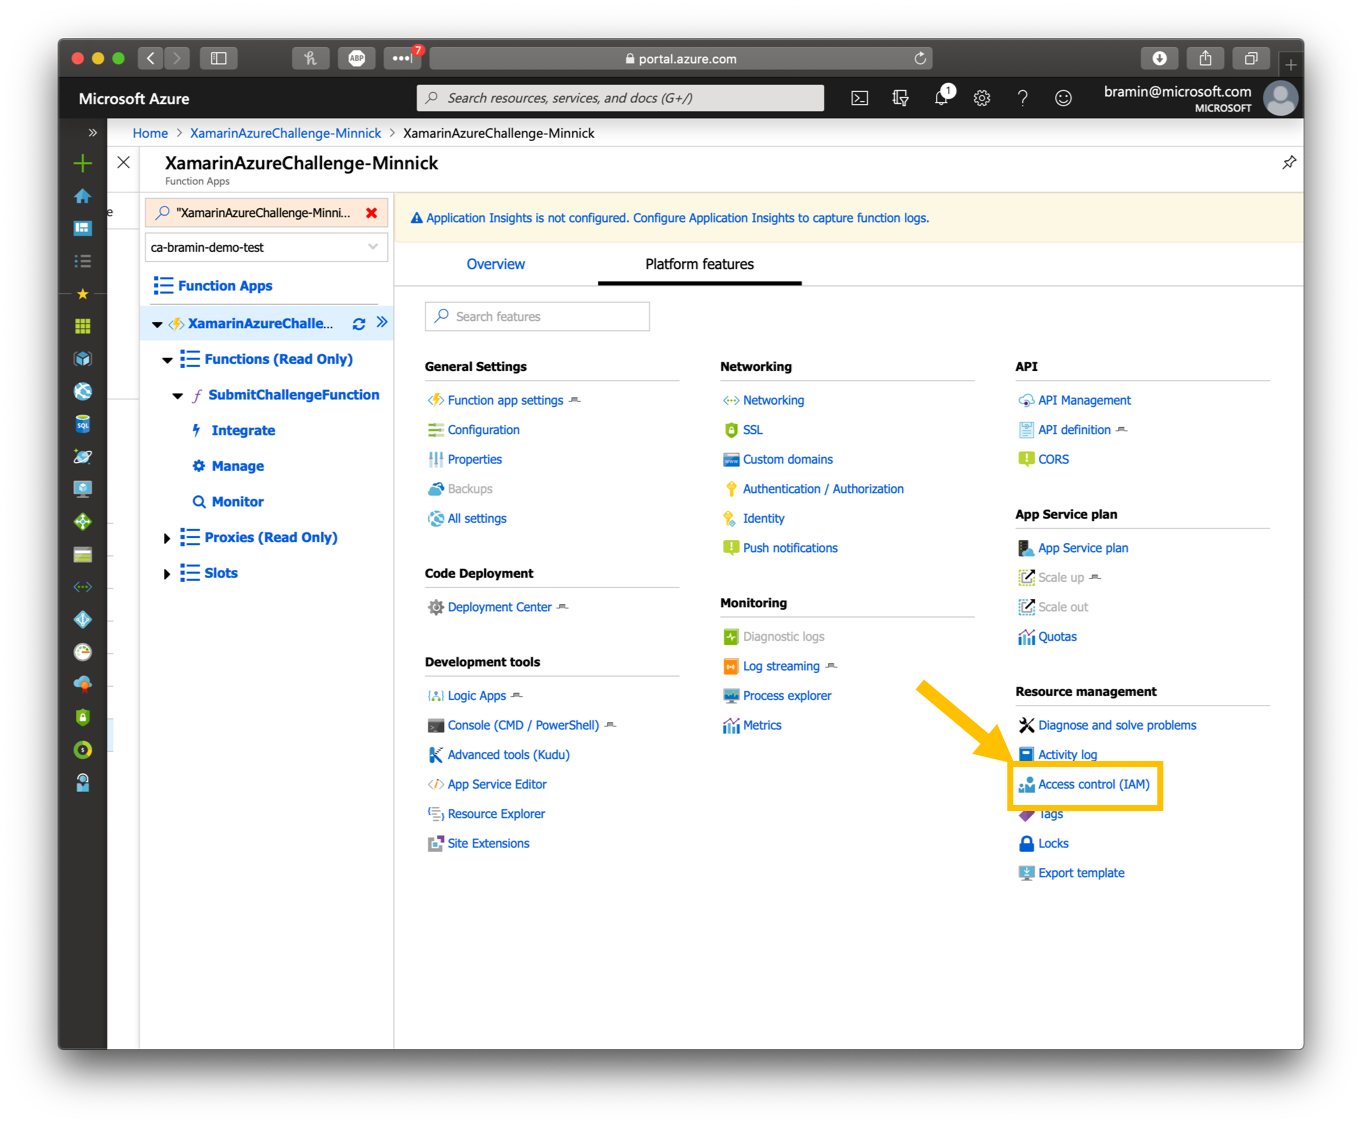Open Function app settings link
Image resolution: width=1360 pixels, height=1125 pixels.
coord(505,400)
